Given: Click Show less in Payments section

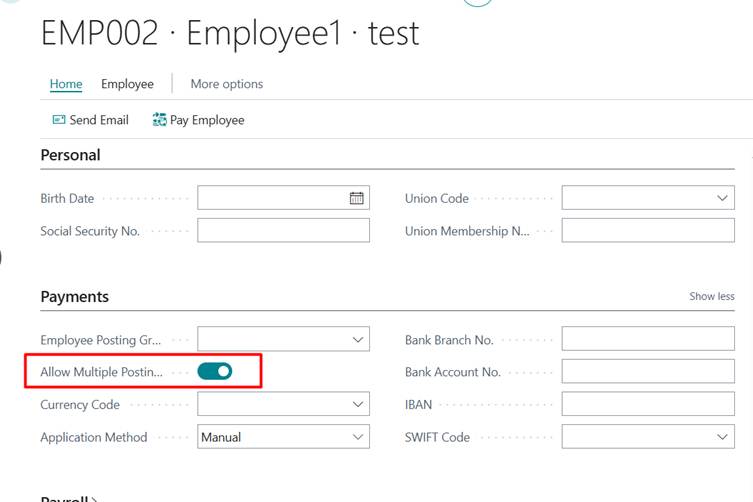Looking at the screenshot, I should point(712,296).
